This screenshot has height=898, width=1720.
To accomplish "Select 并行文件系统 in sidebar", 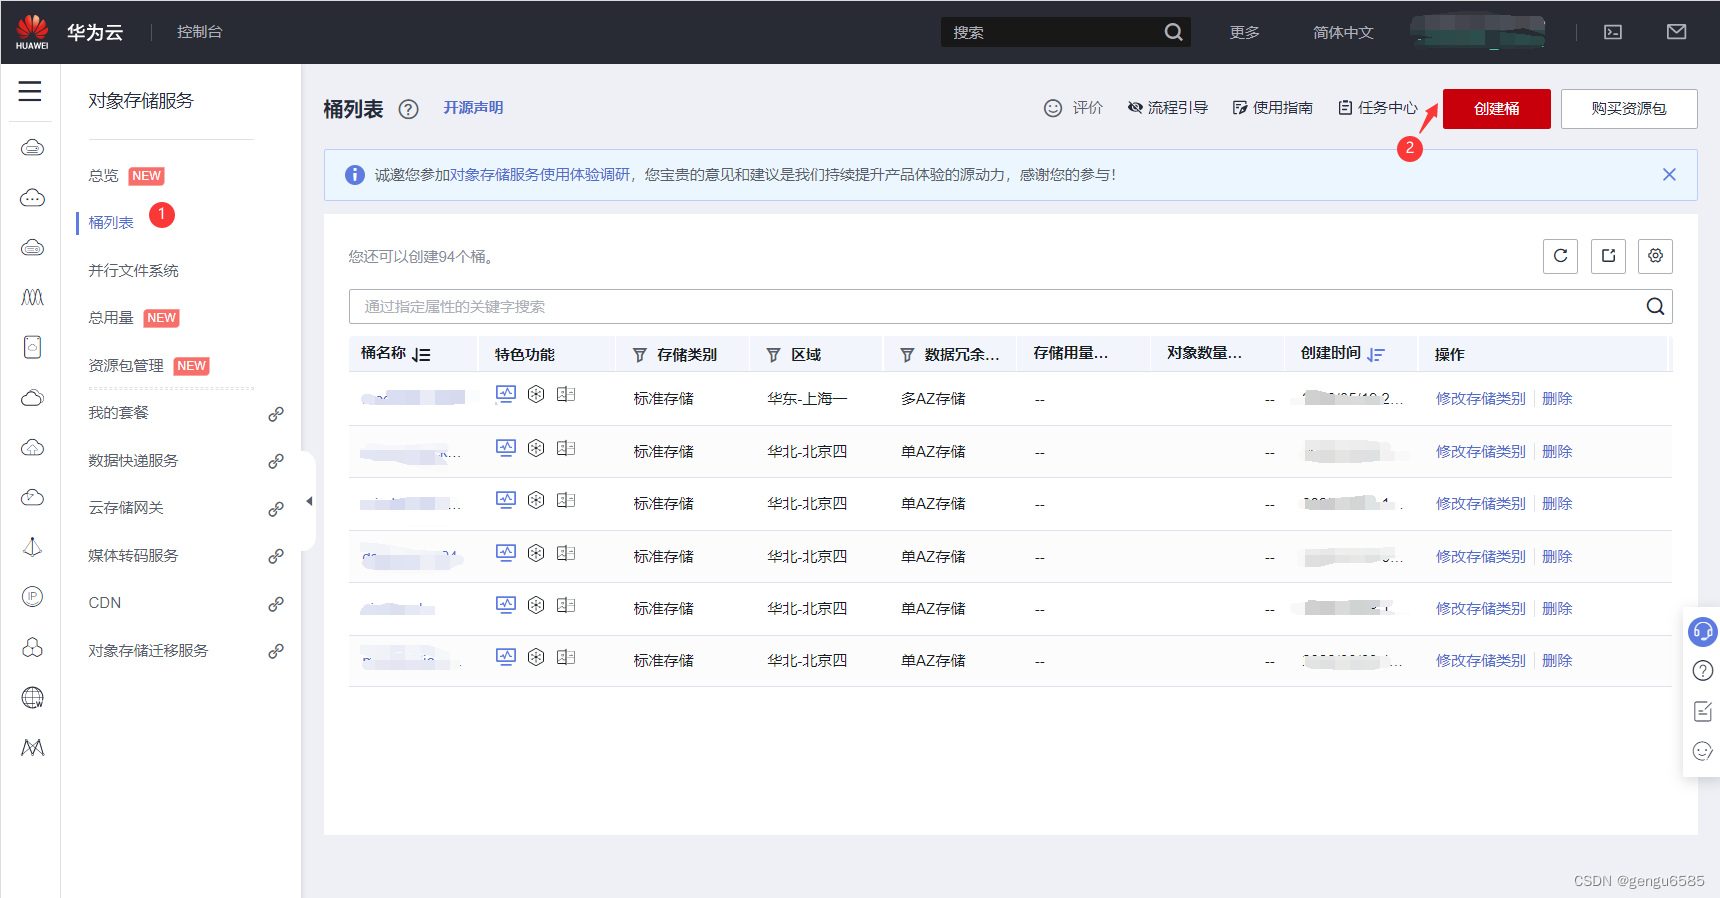I will click(133, 271).
